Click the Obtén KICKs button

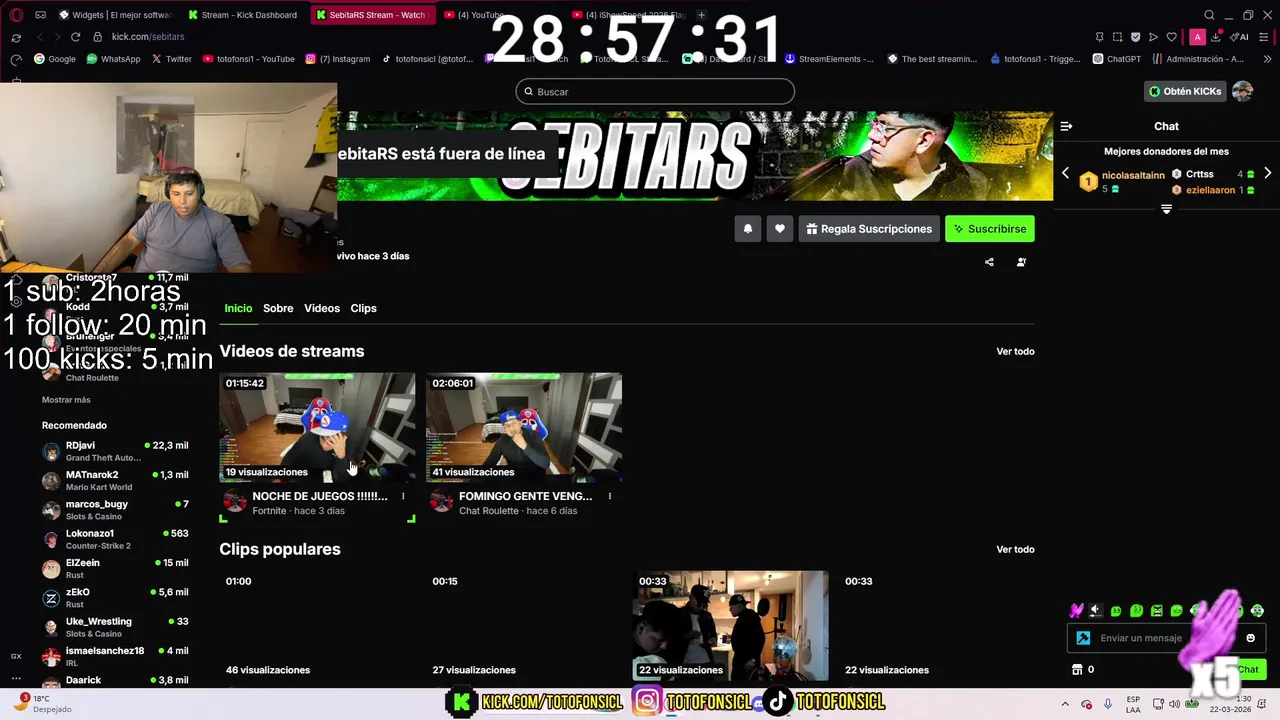point(1185,91)
